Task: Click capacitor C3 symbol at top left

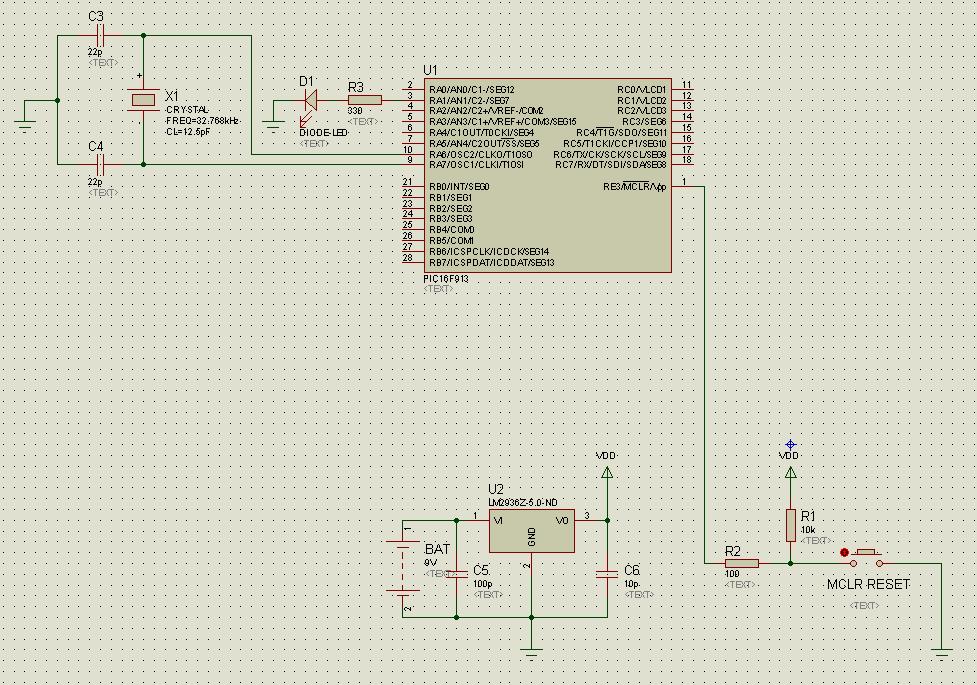Action: 100,35
